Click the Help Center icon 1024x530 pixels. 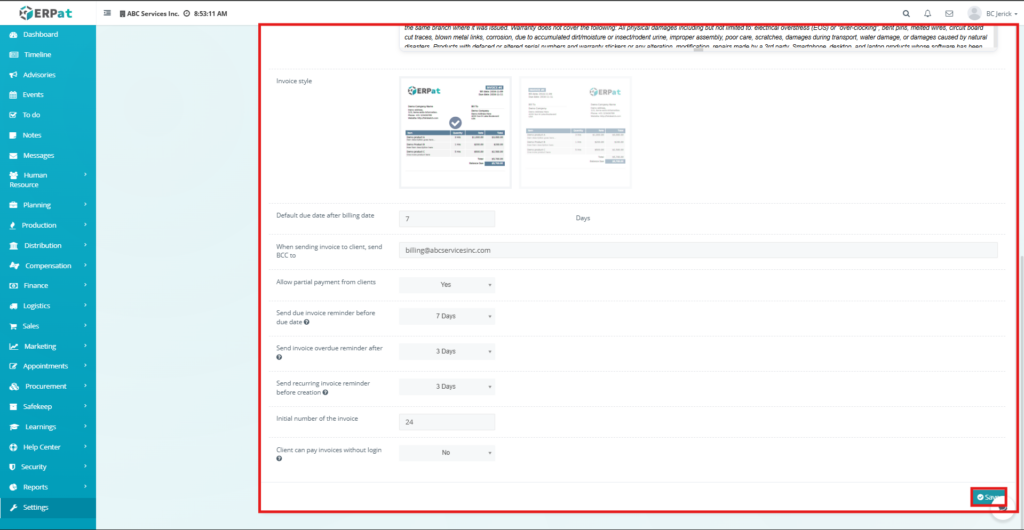13,447
